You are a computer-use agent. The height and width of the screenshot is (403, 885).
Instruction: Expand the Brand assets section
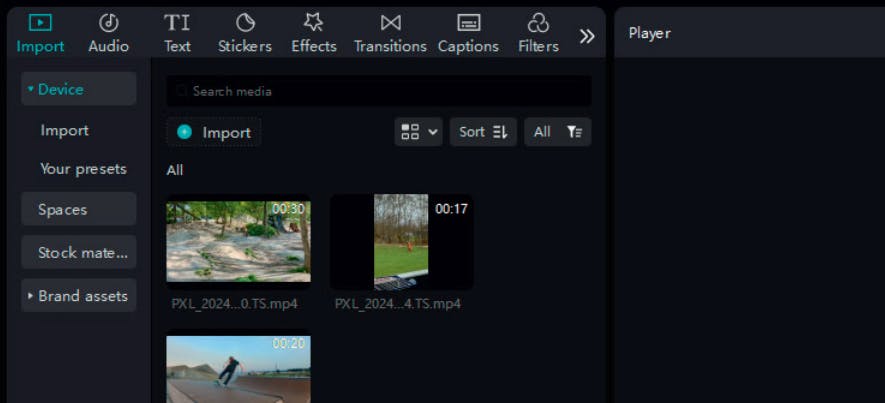click(78, 296)
